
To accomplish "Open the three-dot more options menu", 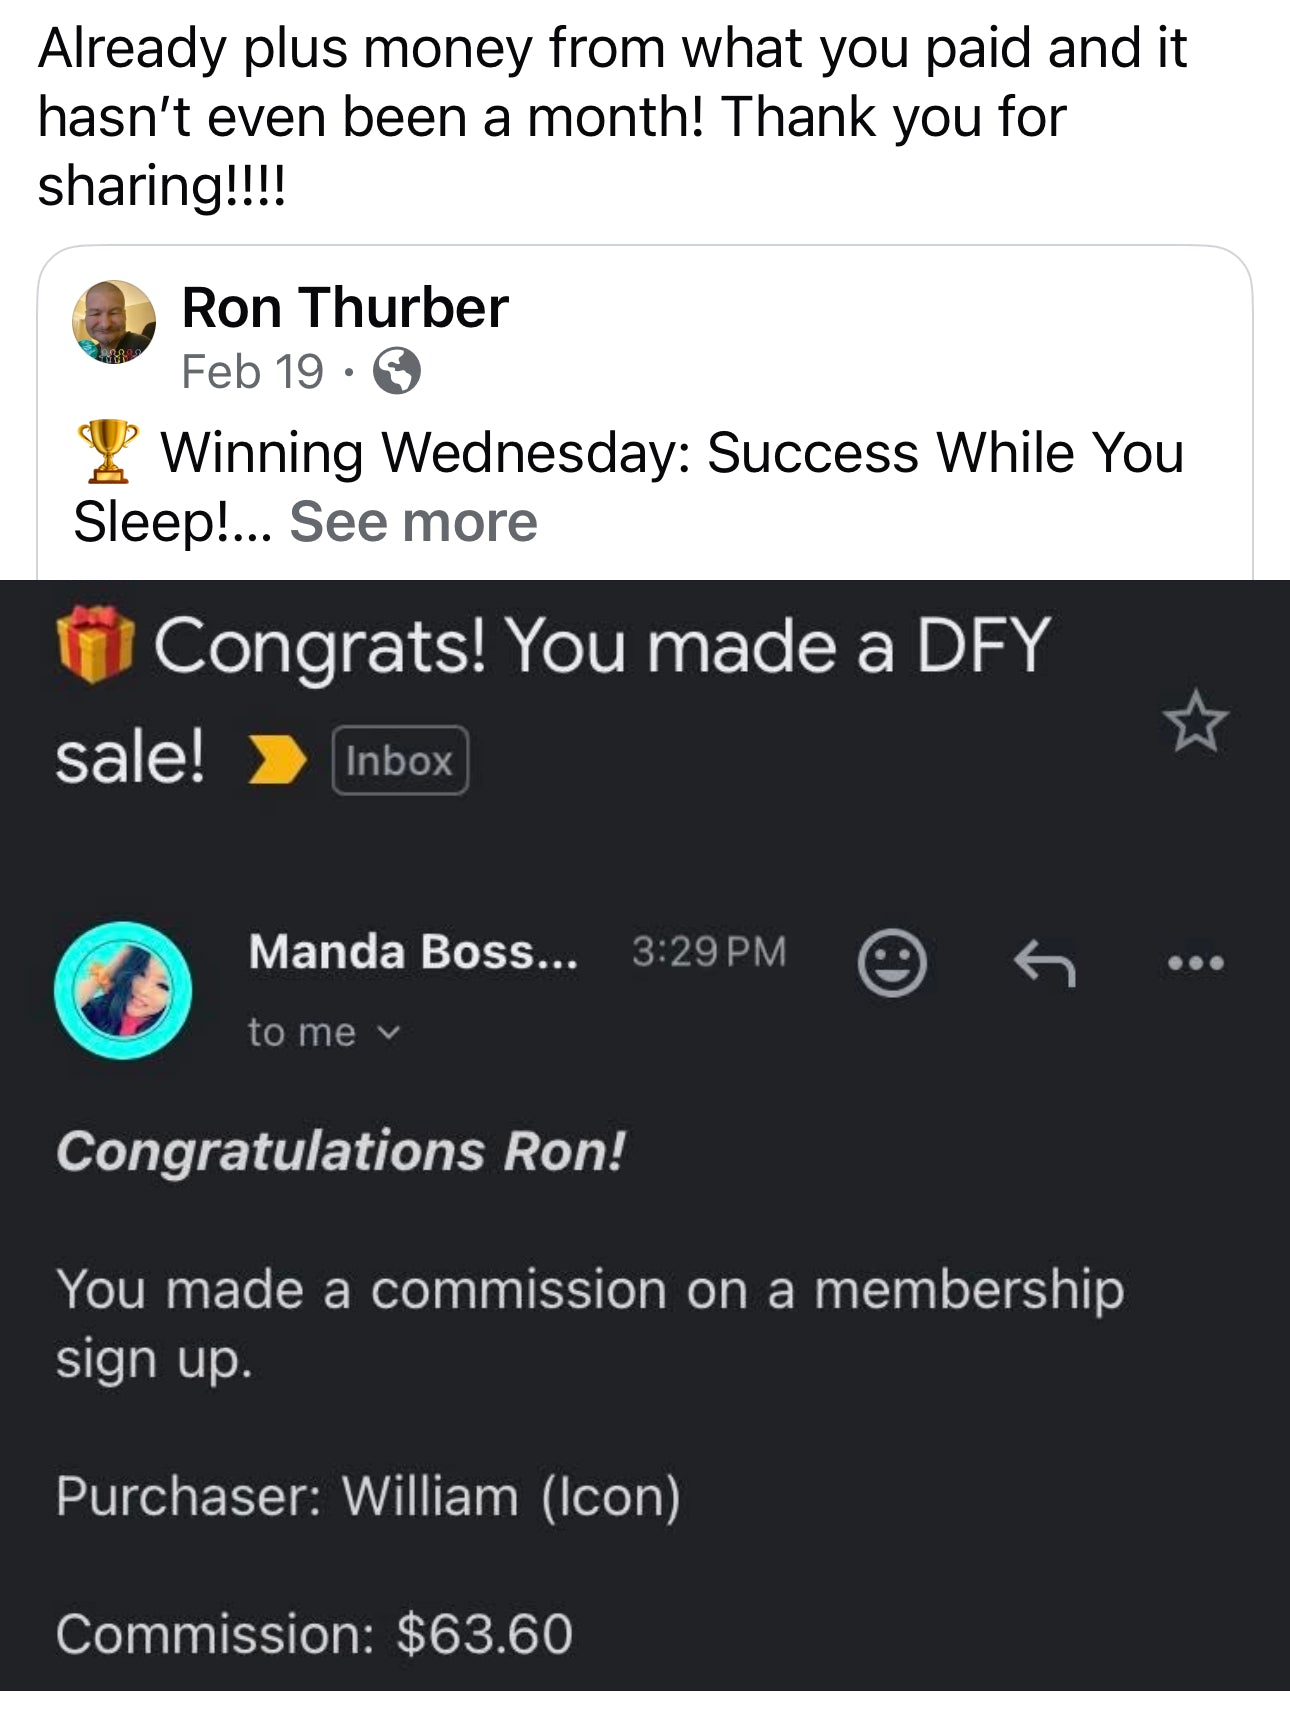I will [x=1196, y=964].
